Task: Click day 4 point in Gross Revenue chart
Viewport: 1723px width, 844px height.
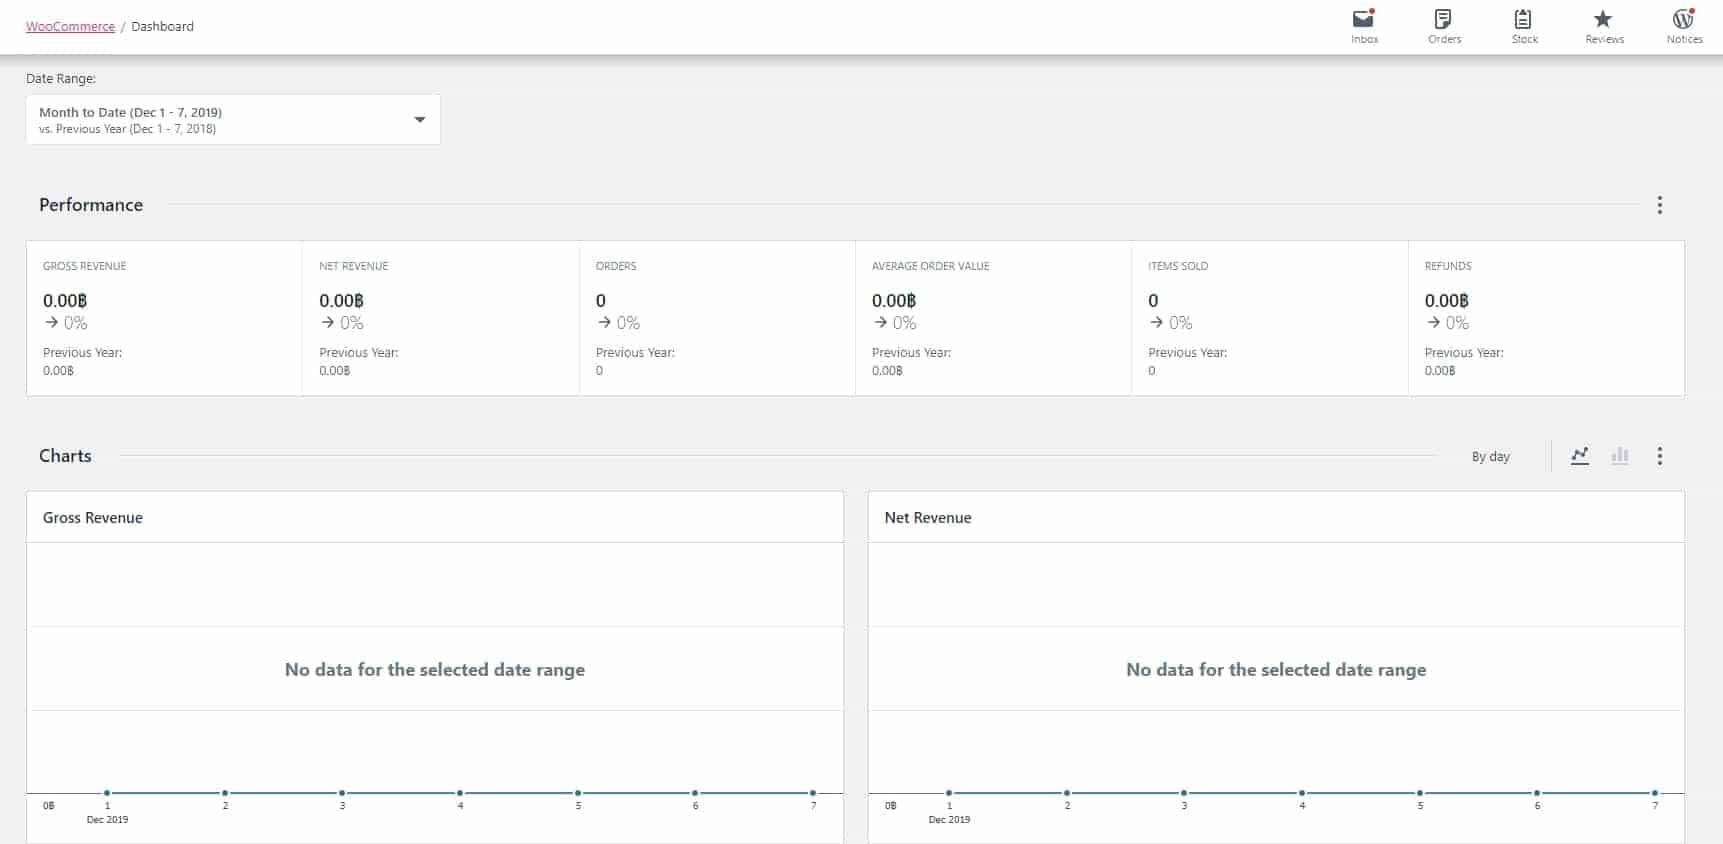Action: point(460,793)
